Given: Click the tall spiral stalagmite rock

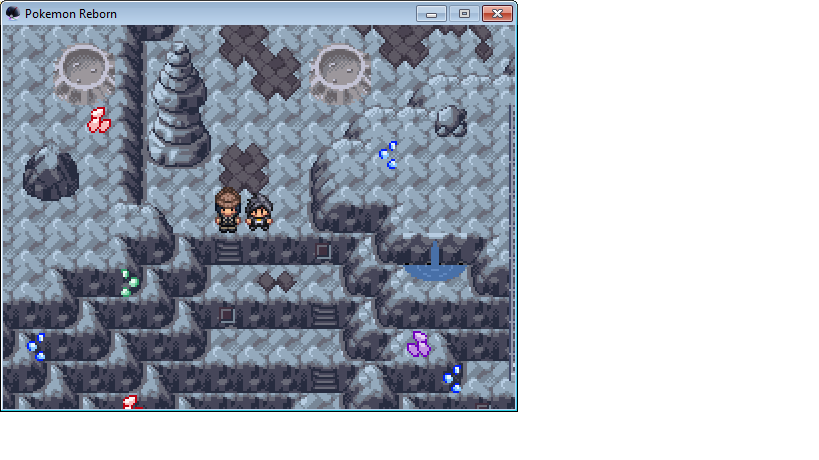Looking at the screenshot, I should pyautogui.click(x=179, y=104).
